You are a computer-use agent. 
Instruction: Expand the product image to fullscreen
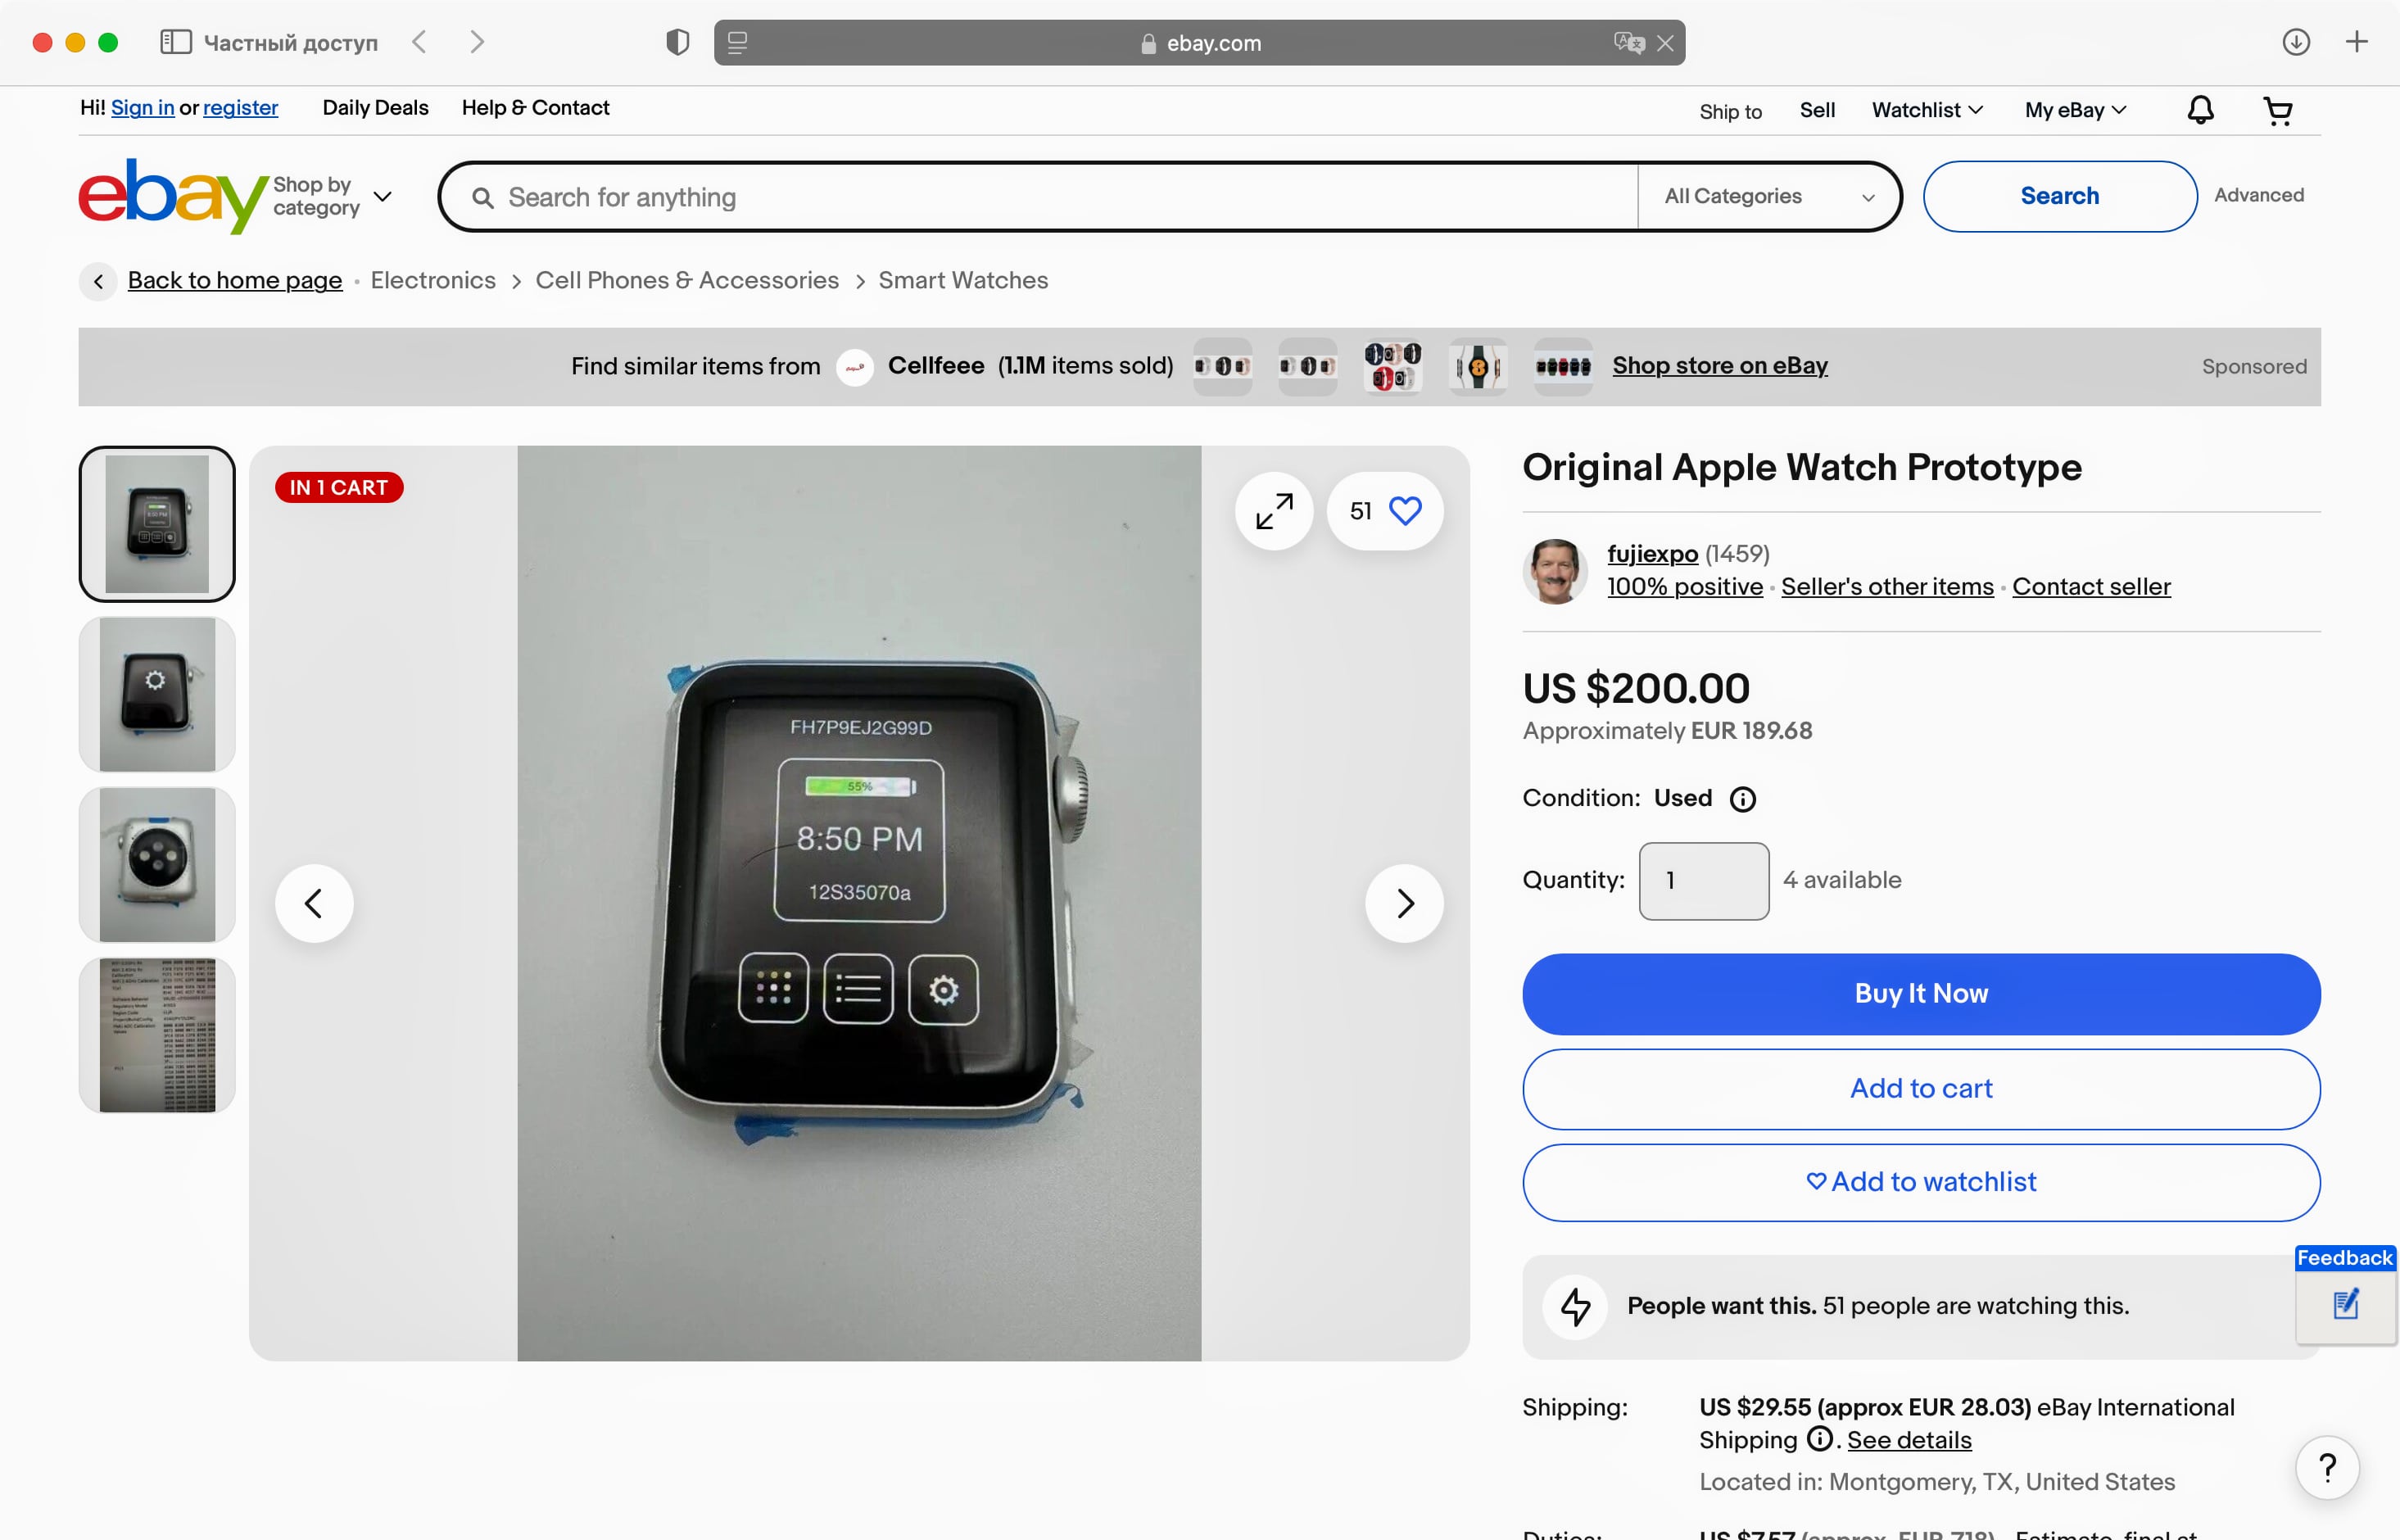coord(1274,511)
